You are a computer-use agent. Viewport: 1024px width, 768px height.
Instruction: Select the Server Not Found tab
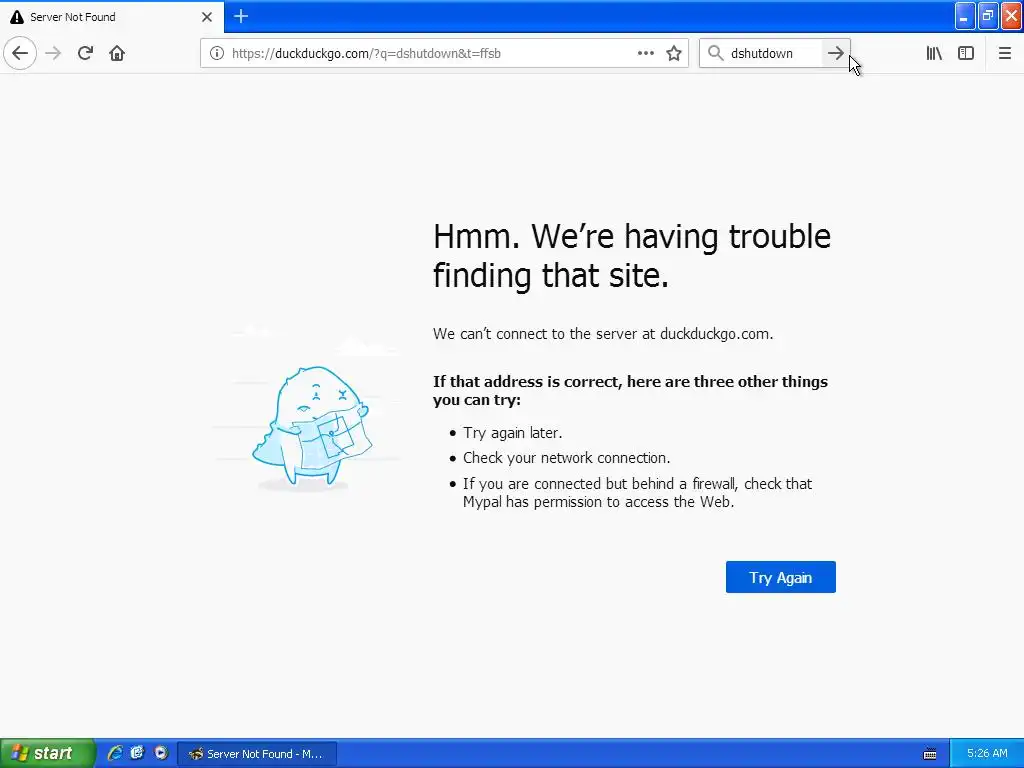112,16
